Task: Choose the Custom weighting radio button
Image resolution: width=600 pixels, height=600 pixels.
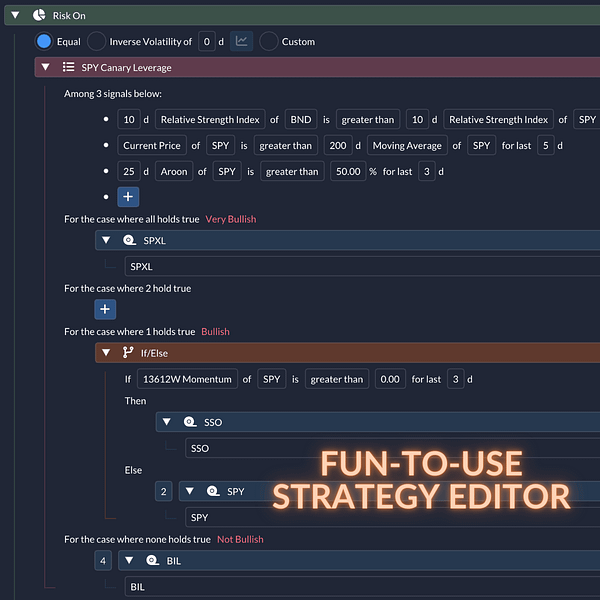Action: pos(269,41)
